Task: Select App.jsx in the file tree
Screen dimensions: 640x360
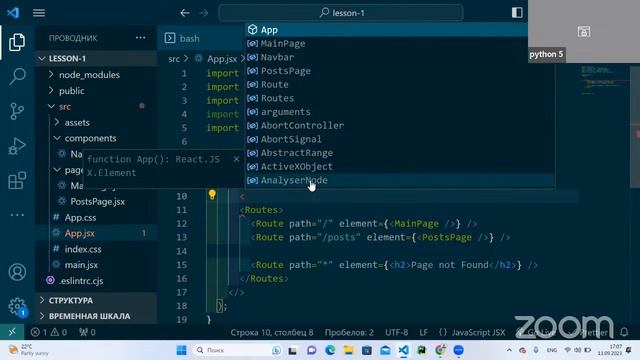Action: [x=79, y=233]
